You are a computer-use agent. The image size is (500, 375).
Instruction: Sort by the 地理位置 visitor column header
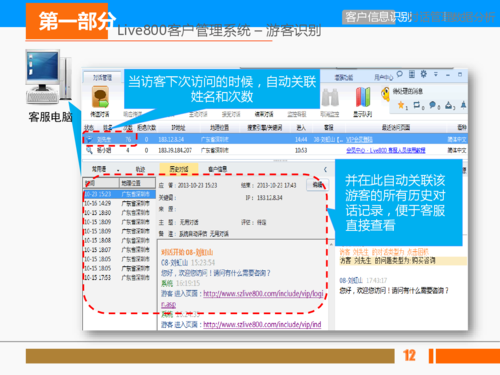click(219, 128)
